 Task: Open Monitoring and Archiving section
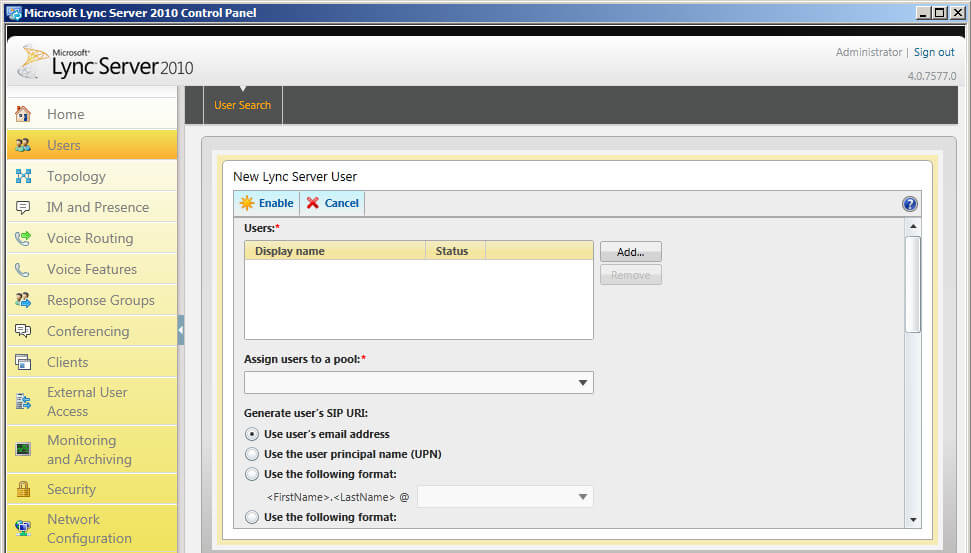pyautogui.click(x=92, y=450)
